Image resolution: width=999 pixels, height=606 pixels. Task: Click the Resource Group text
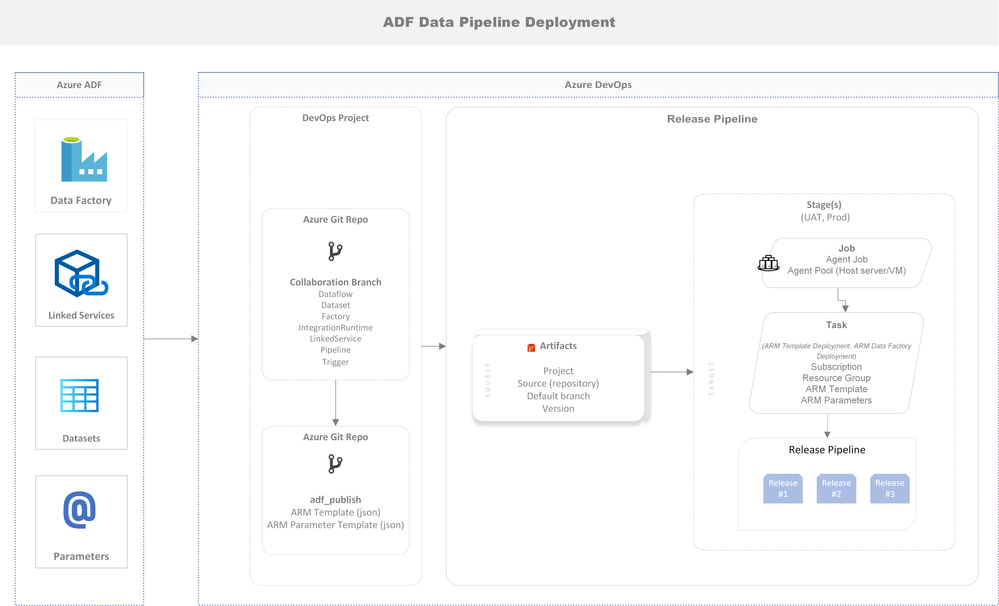point(837,379)
